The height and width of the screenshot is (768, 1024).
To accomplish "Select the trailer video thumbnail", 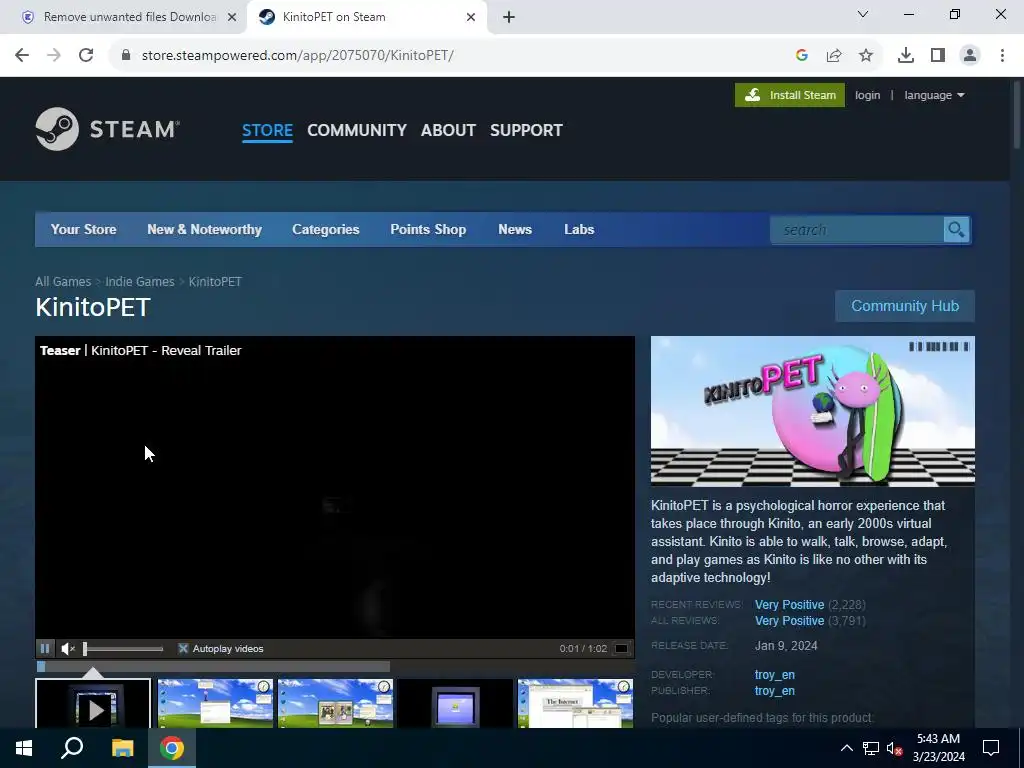I will (93, 704).
